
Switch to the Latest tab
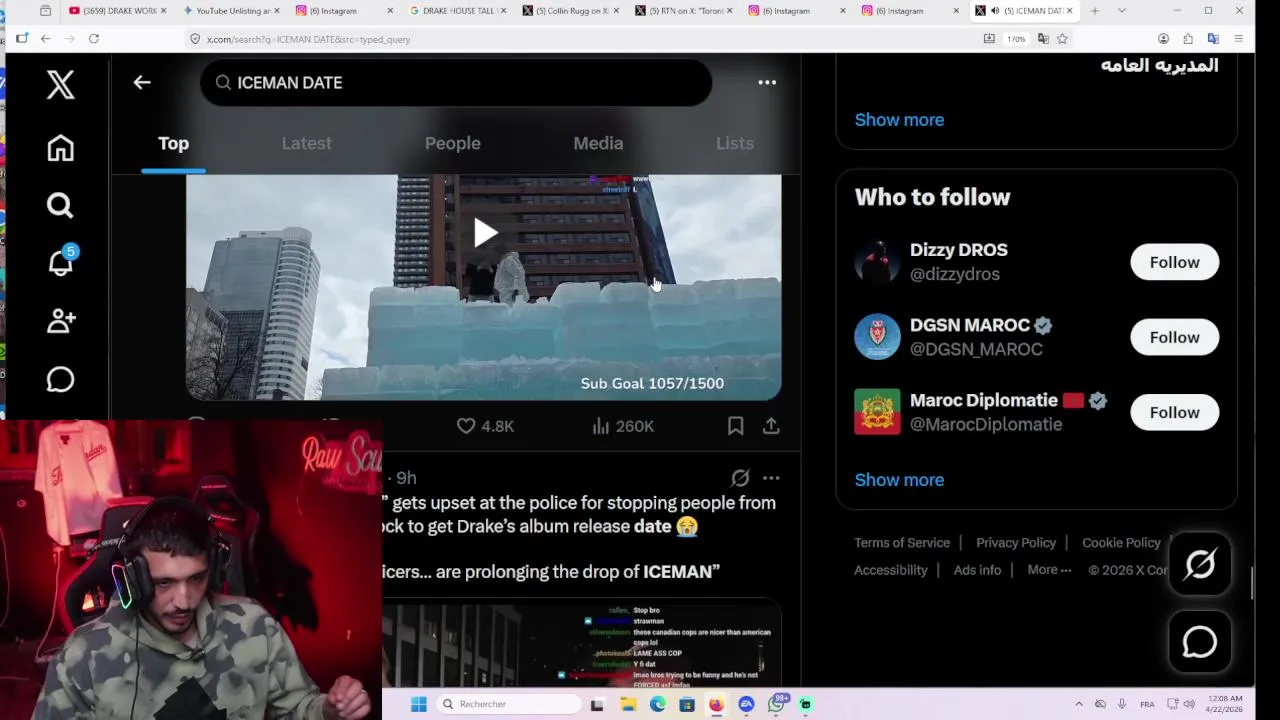(306, 143)
